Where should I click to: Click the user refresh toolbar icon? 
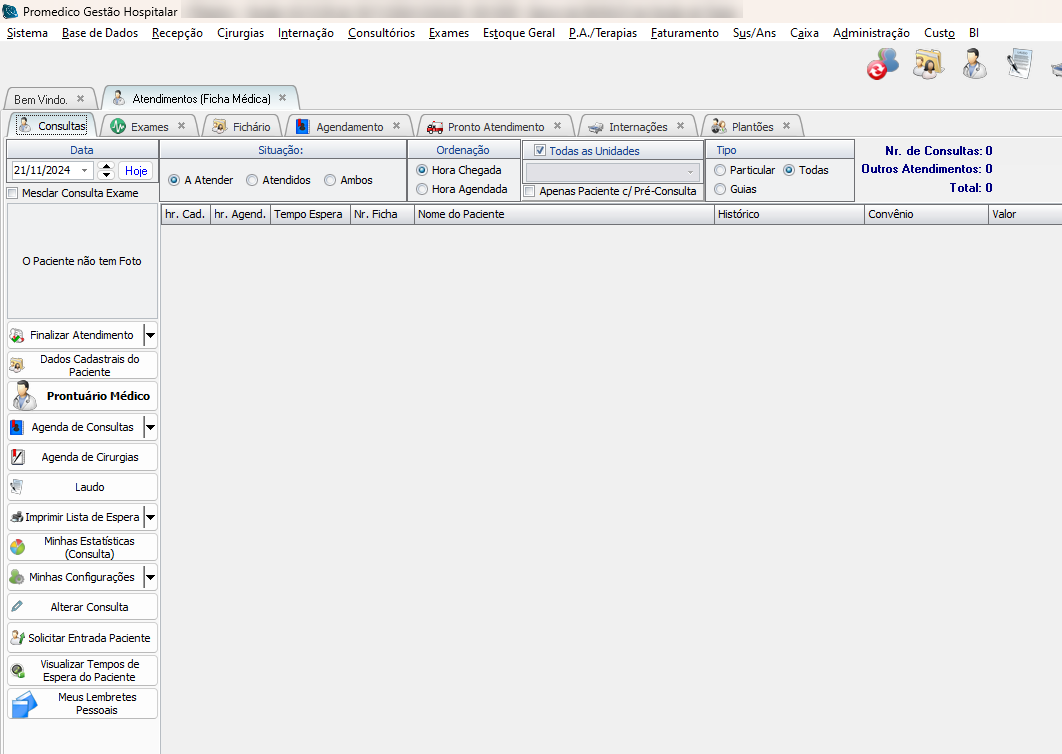click(x=882, y=64)
